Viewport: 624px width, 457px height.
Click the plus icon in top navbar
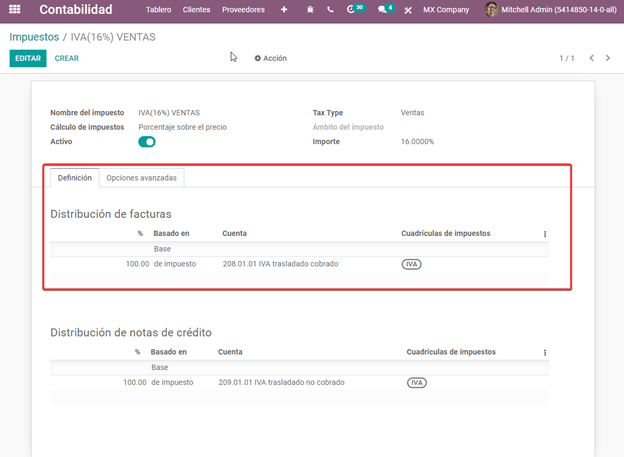[284, 10]
